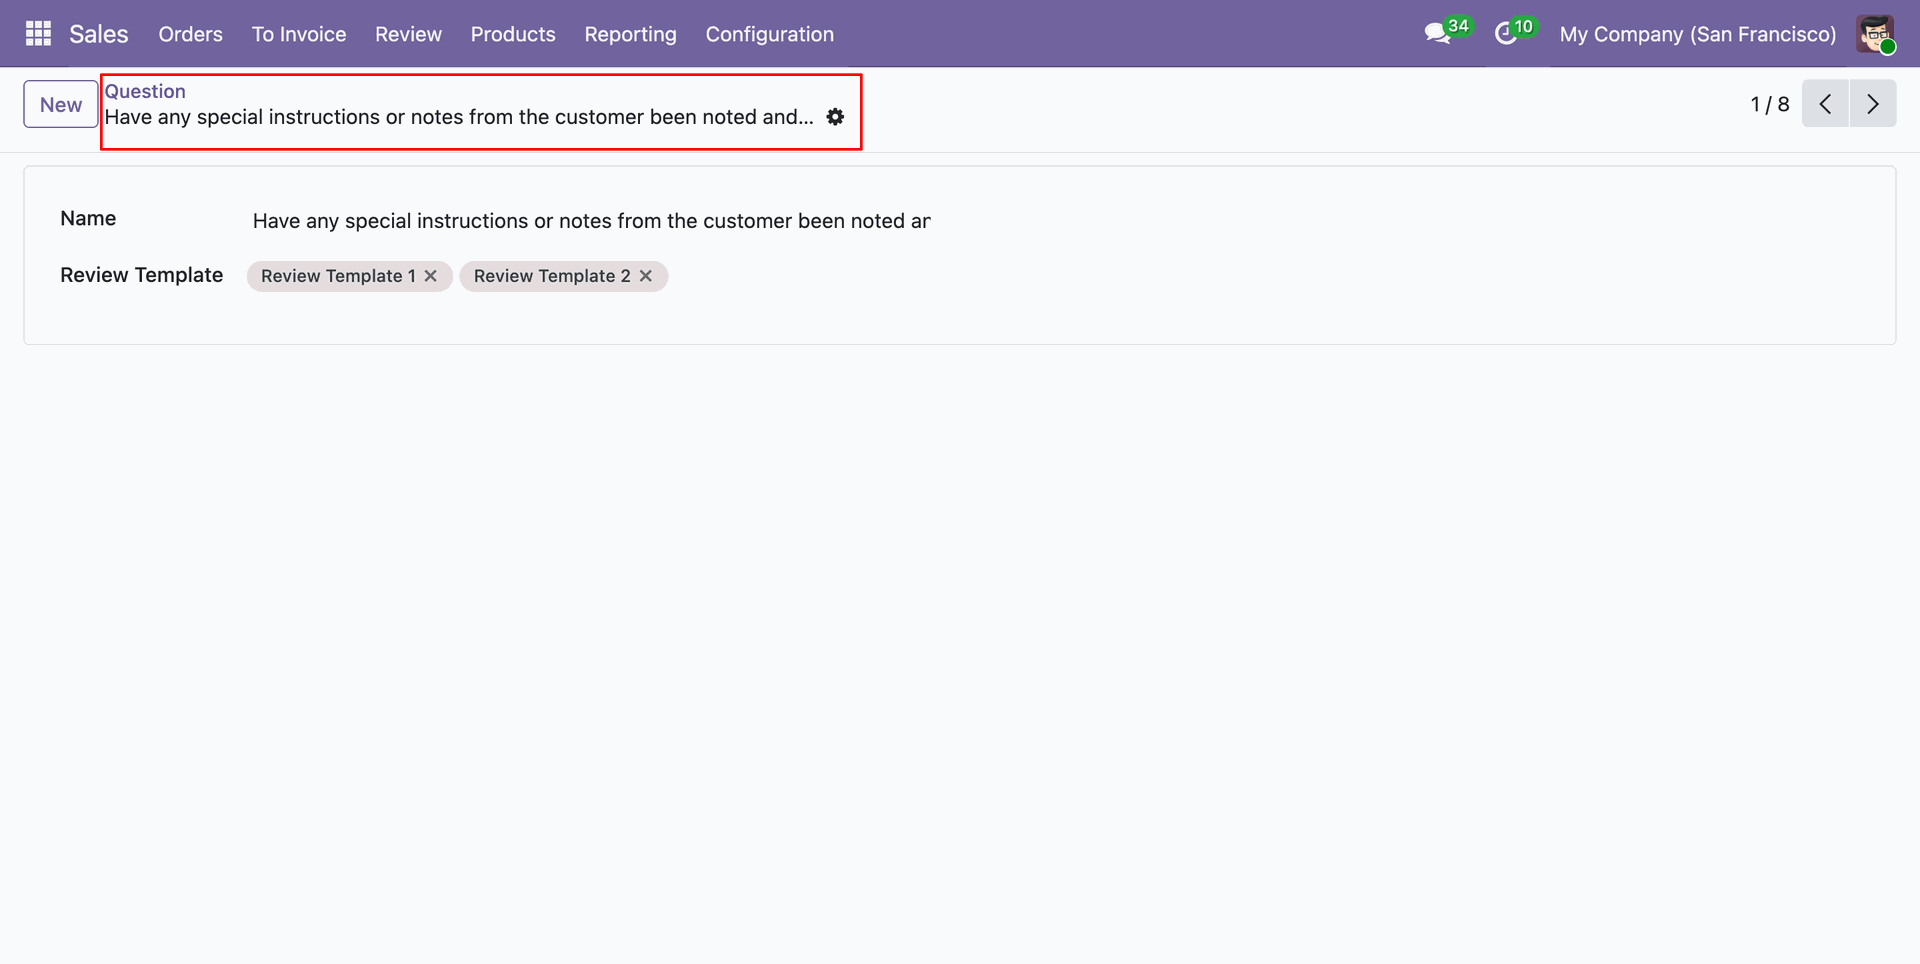This screenshot has height=964, width=1920.
Task: Open the messages chat bubble icon
Action: [1438, 34]
